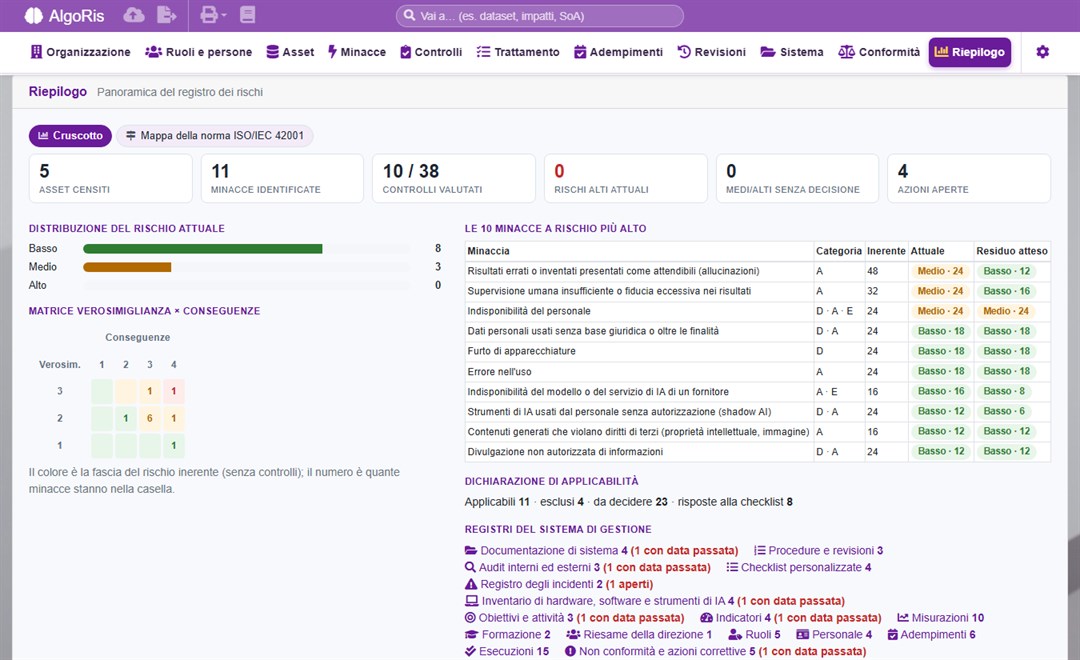Click the green Basso risk bar
The height and width of the screenshot is (660, 1080).
click(x=202, y=249)
